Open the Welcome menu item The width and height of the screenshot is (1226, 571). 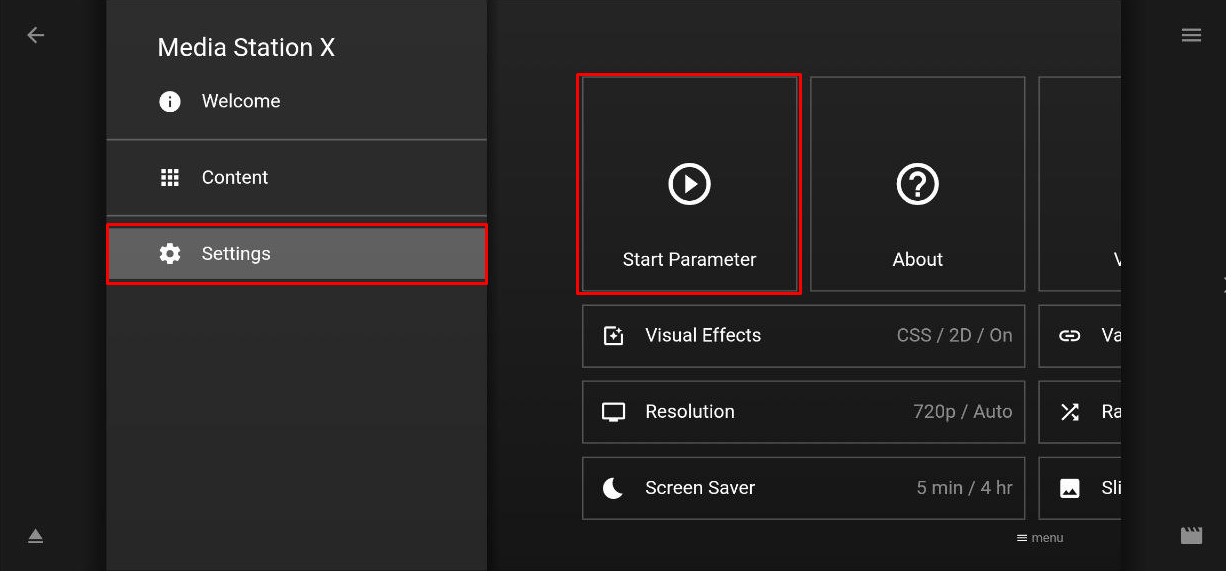(297, 101)
